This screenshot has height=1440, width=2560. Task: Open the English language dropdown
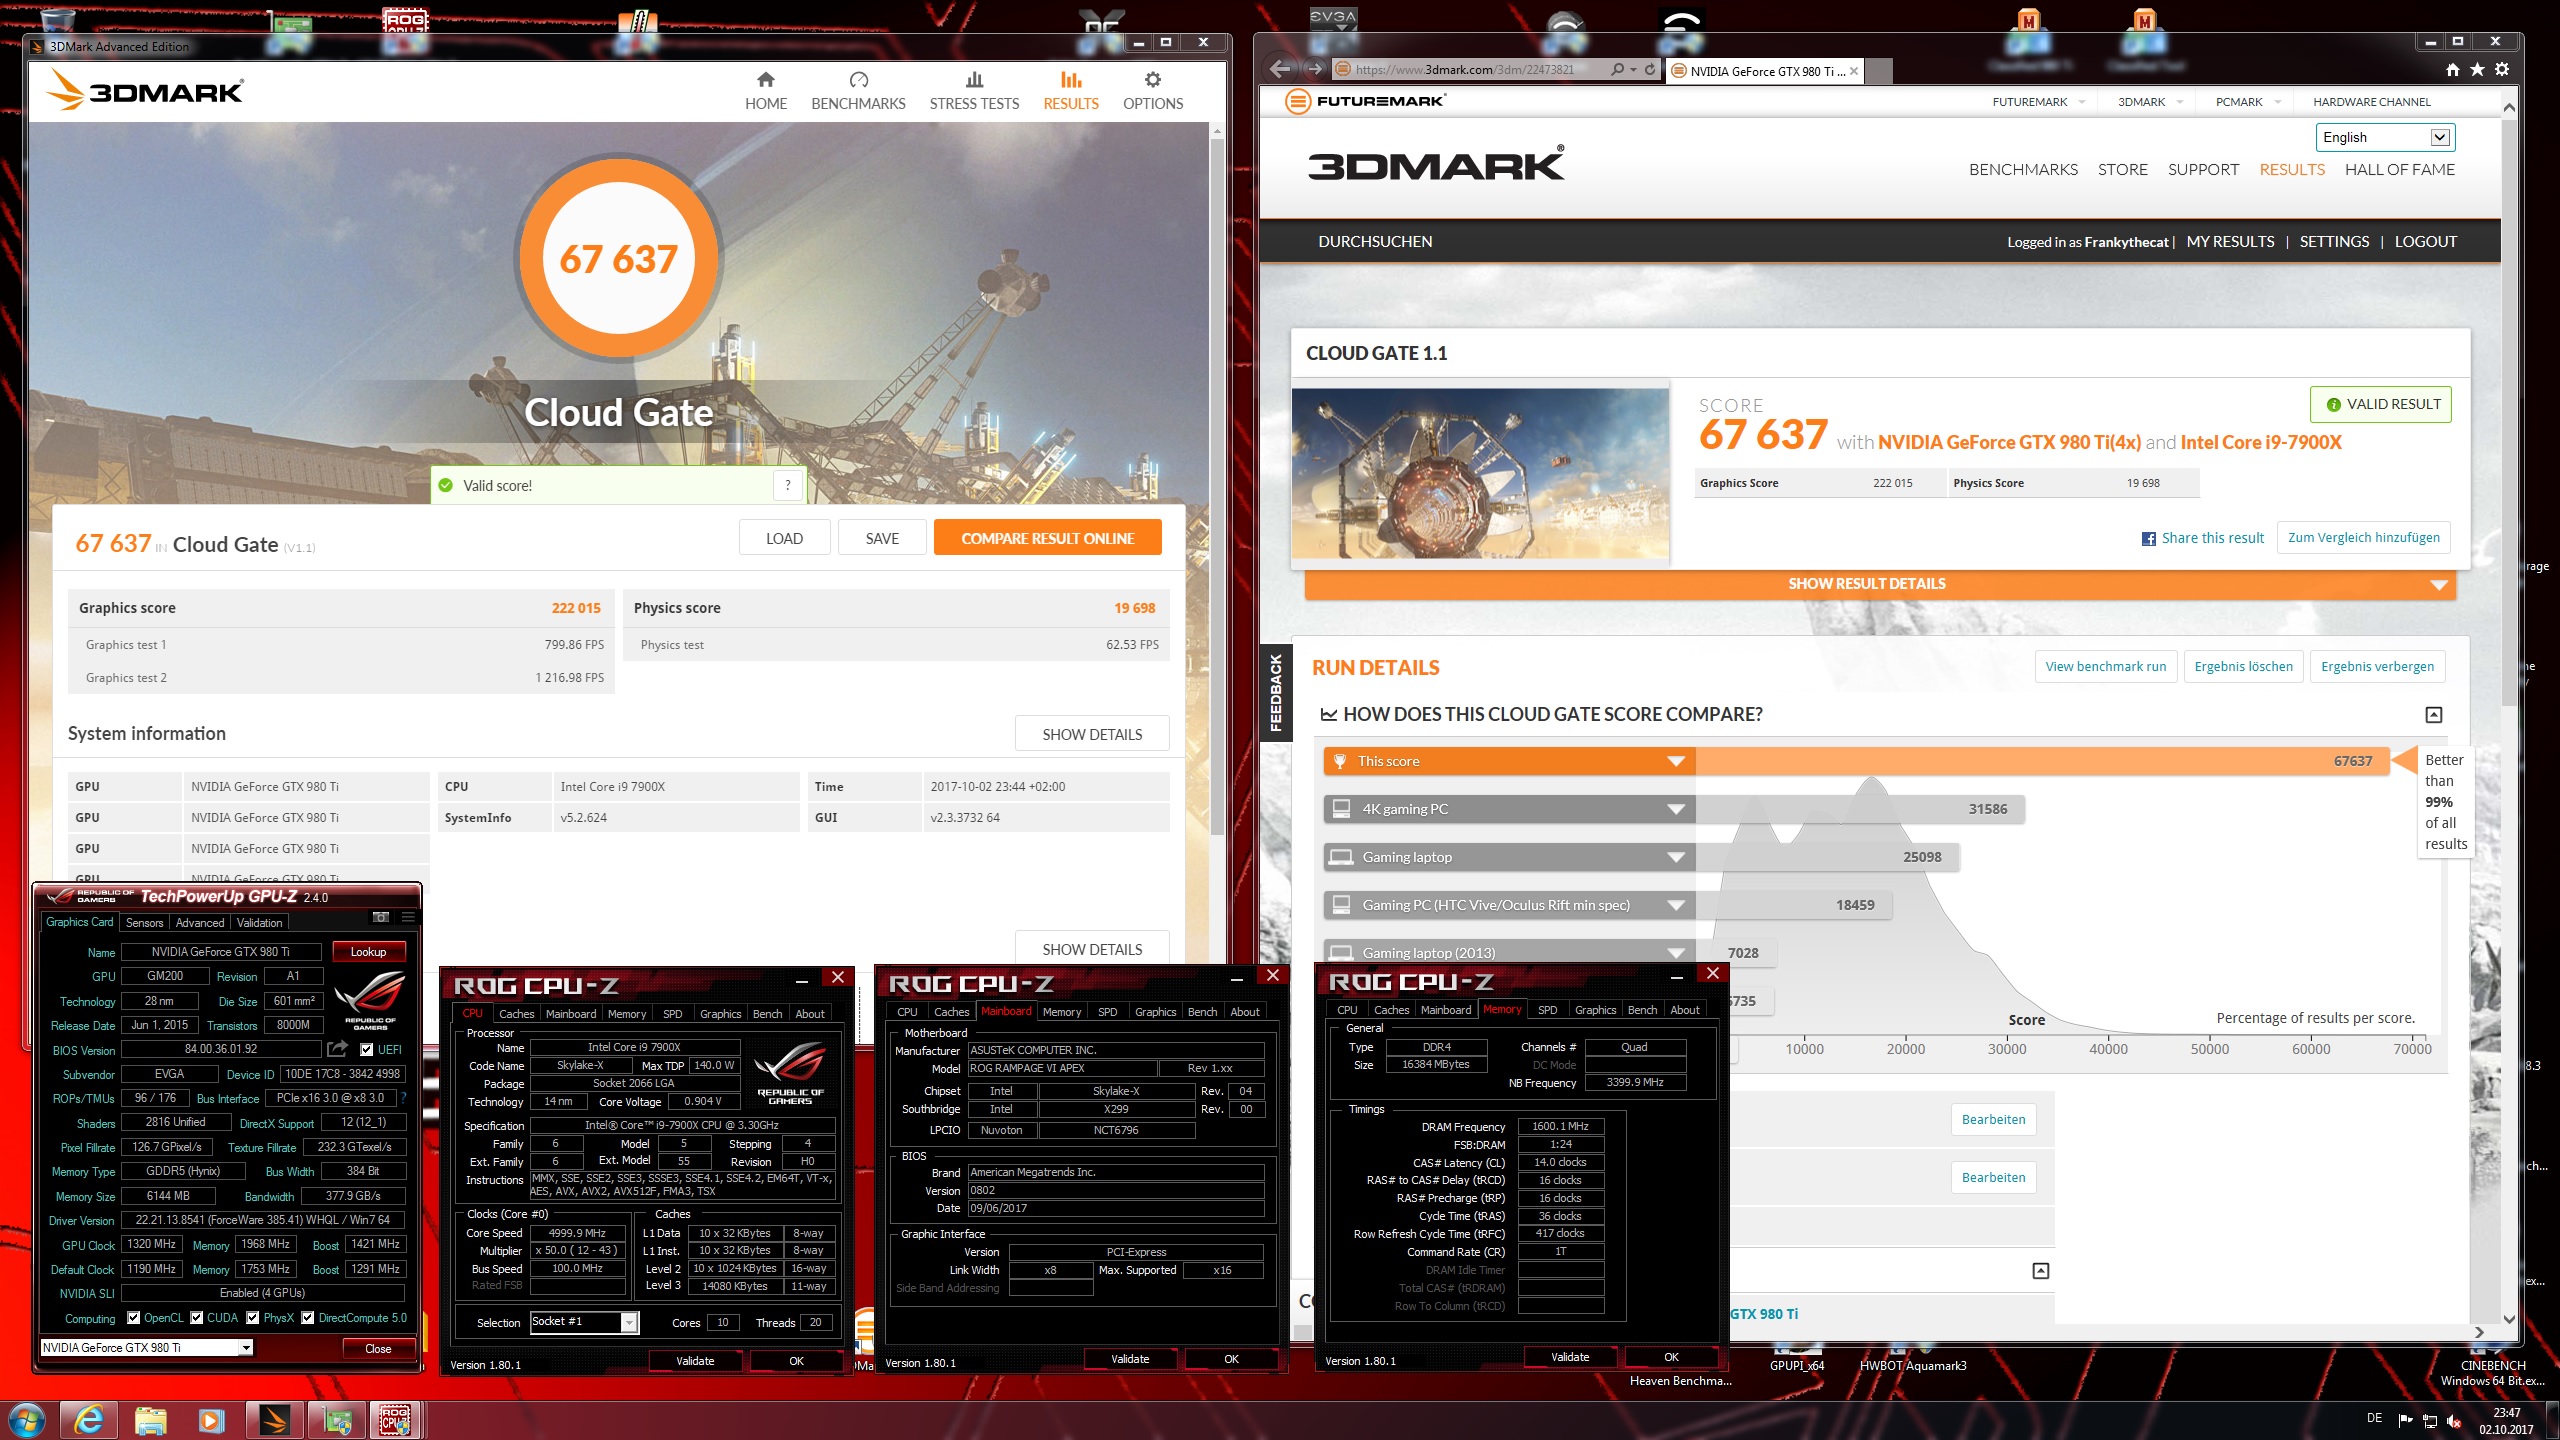pos(2385,137)
